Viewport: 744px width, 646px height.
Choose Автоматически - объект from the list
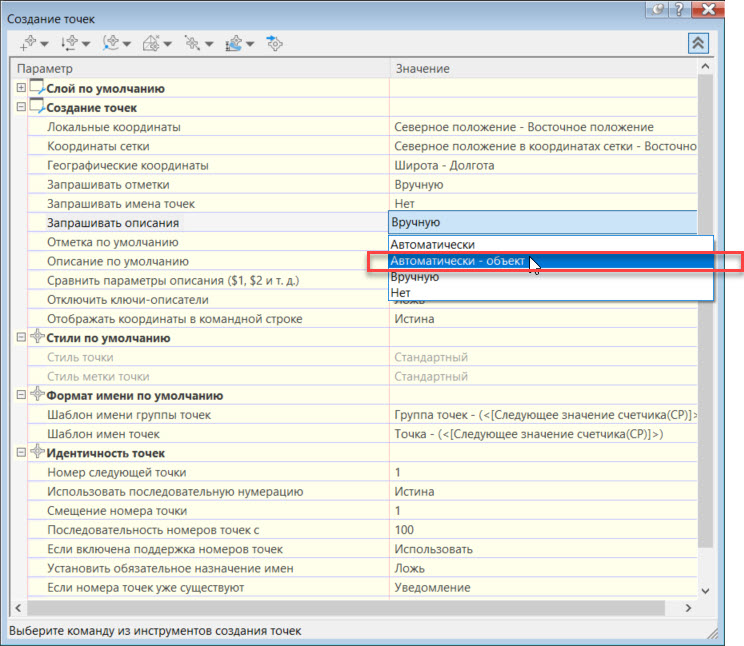coord(550,261)
